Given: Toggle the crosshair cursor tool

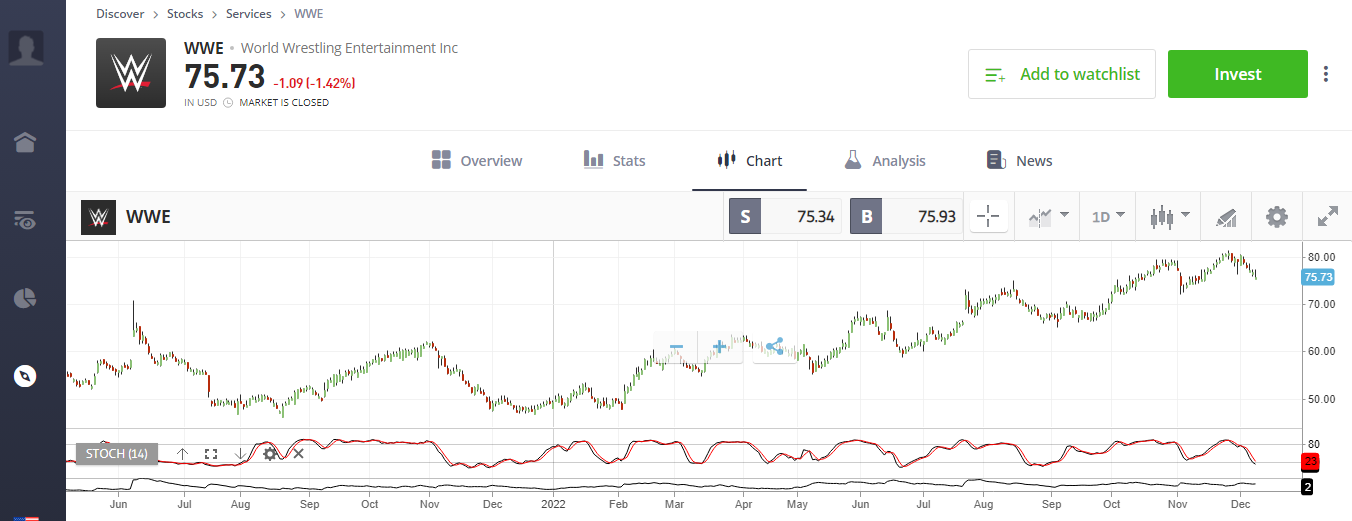Looking at the screenshot, I should 988,216.
